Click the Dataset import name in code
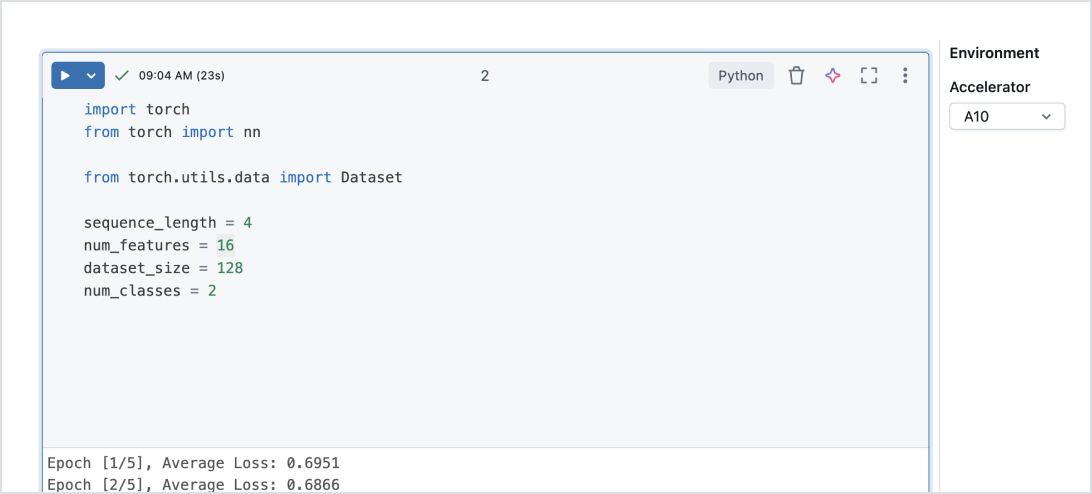The image size is (1092, 494). pos(371,177)
